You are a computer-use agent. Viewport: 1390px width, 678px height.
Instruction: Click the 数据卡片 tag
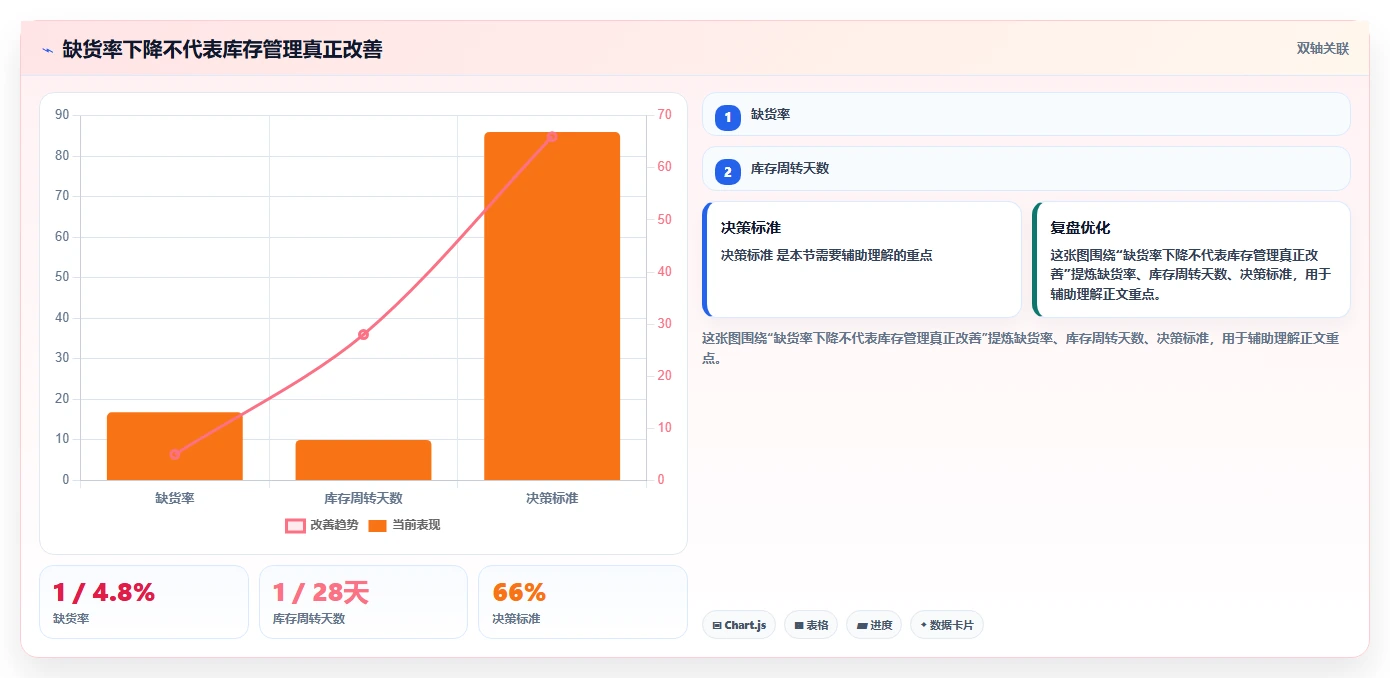pyautogui.click(x=947, y=625)
